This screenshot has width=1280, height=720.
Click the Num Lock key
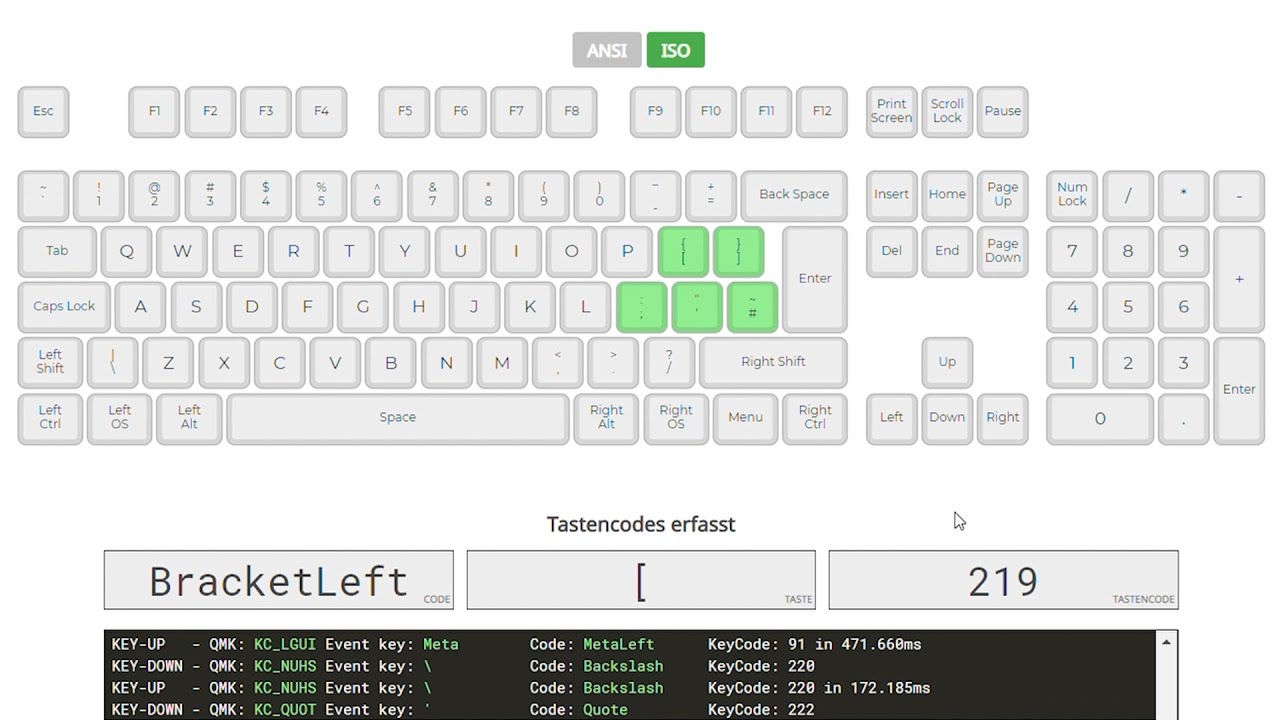click(1072, 195)
